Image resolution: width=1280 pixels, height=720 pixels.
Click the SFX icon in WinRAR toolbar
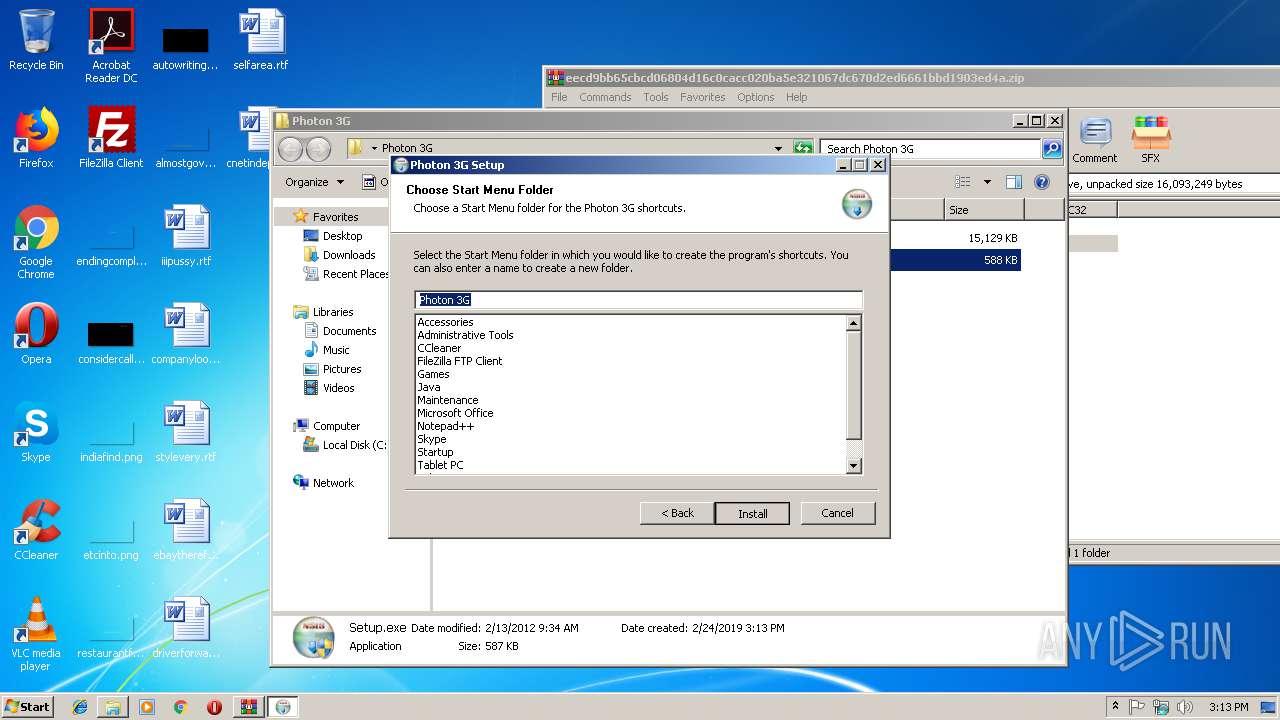click(1151, 140)
